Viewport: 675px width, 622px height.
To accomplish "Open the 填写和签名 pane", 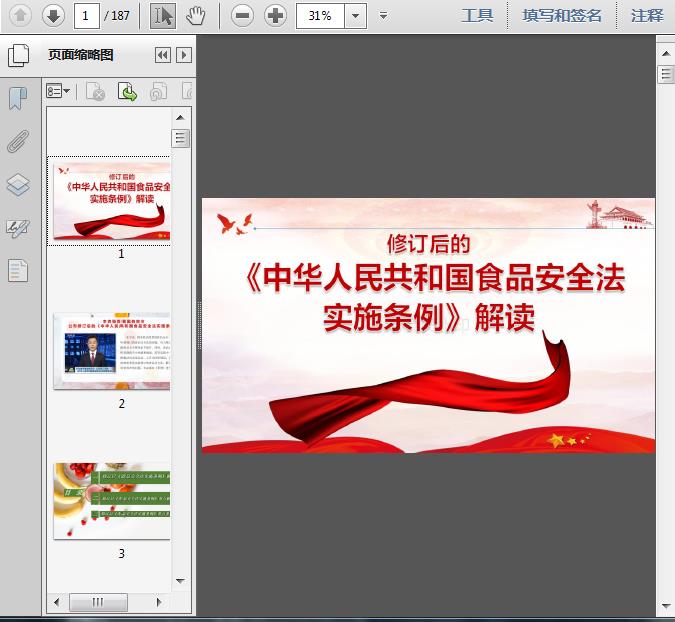I will pyautogui.click(x=561, y=16).
